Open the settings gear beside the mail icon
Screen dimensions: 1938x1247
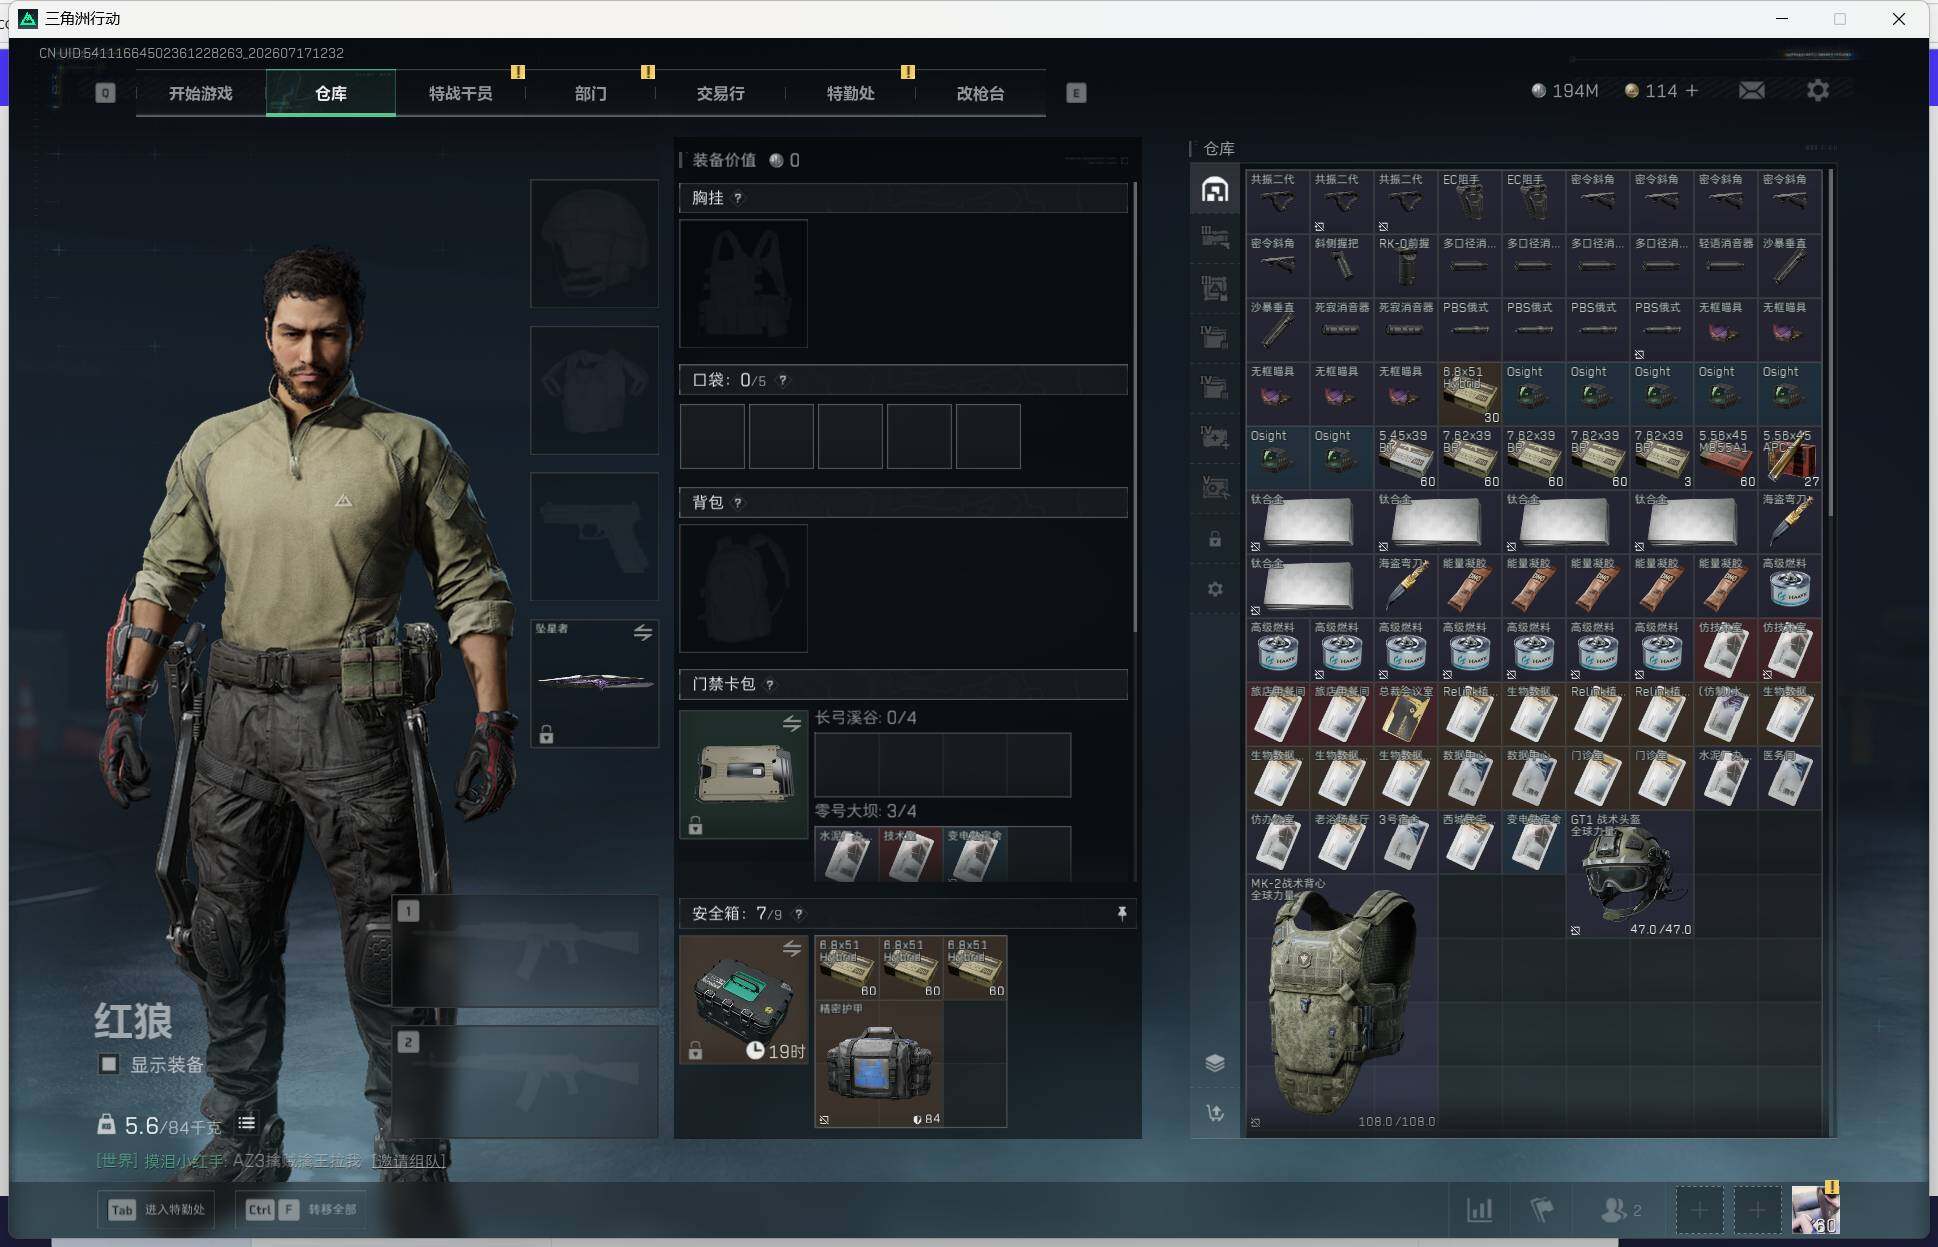click(1818, 91)
